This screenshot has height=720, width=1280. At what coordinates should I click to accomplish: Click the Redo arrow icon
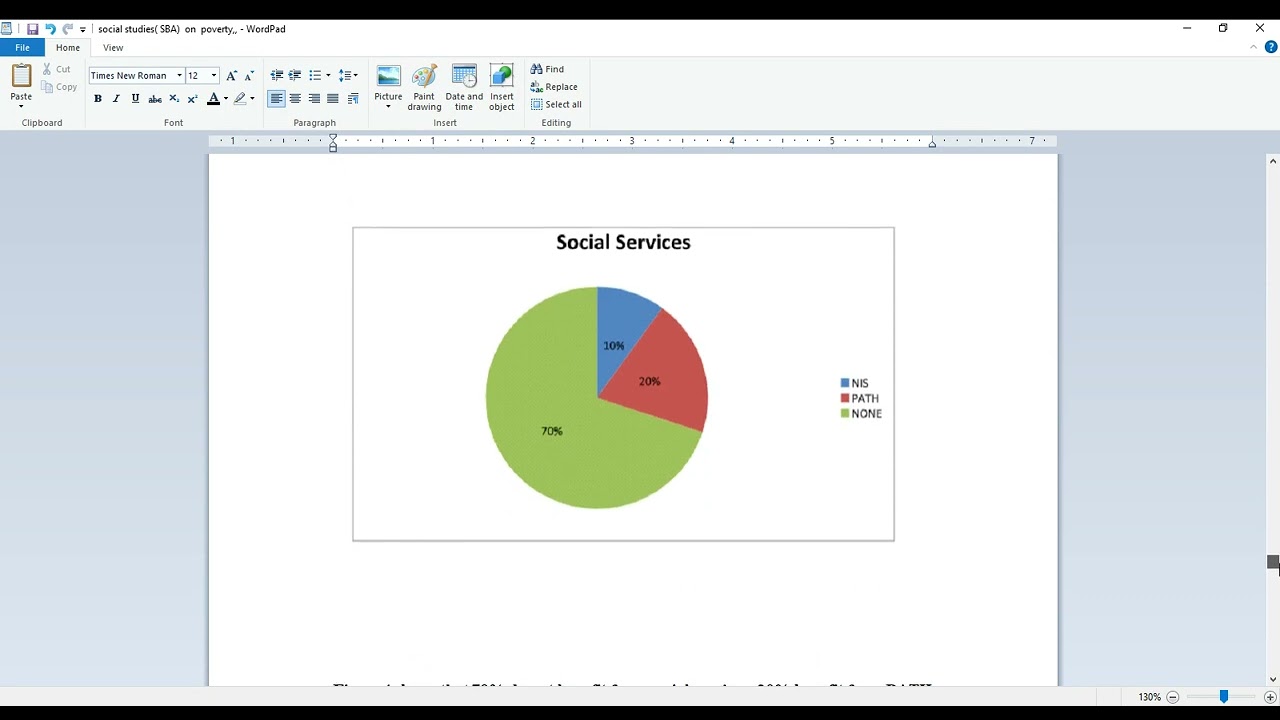68,29
